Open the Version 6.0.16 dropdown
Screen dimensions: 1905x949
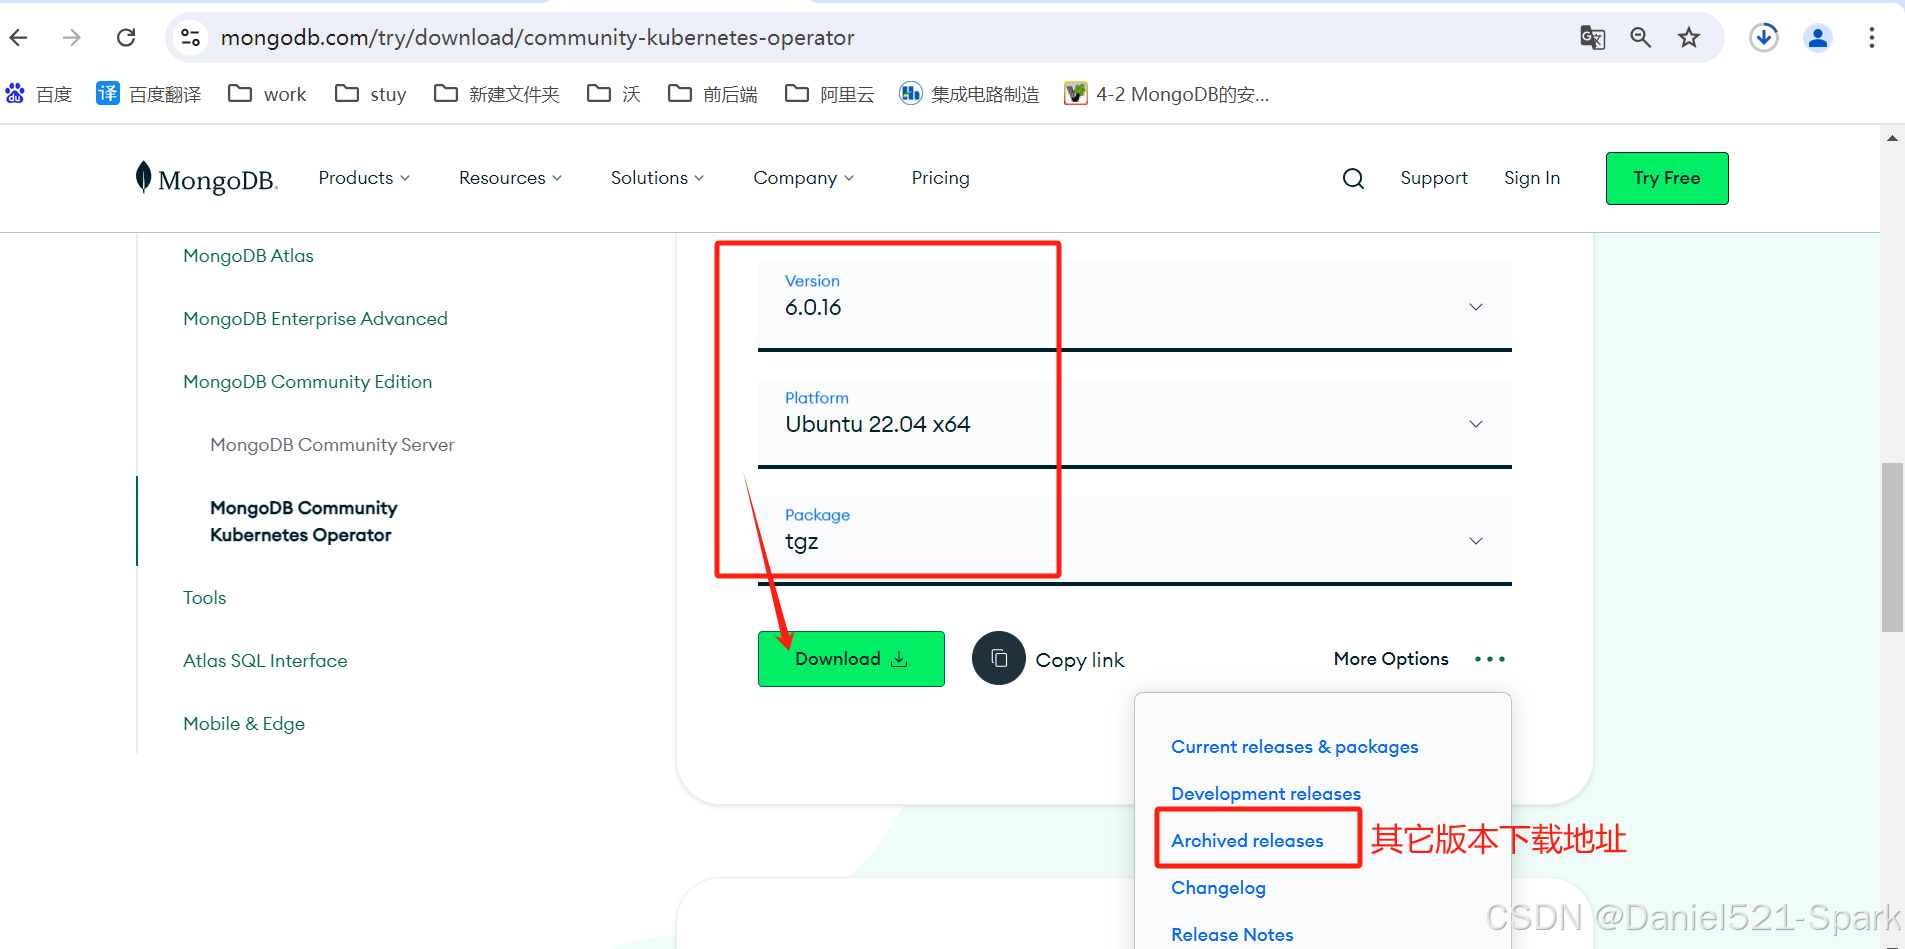tap(1134, 306)
